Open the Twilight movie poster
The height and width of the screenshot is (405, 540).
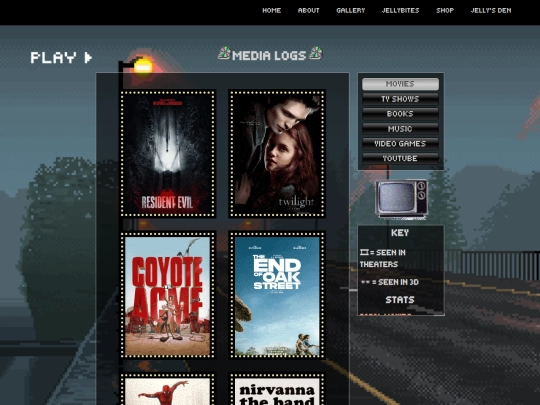[277, 154]
